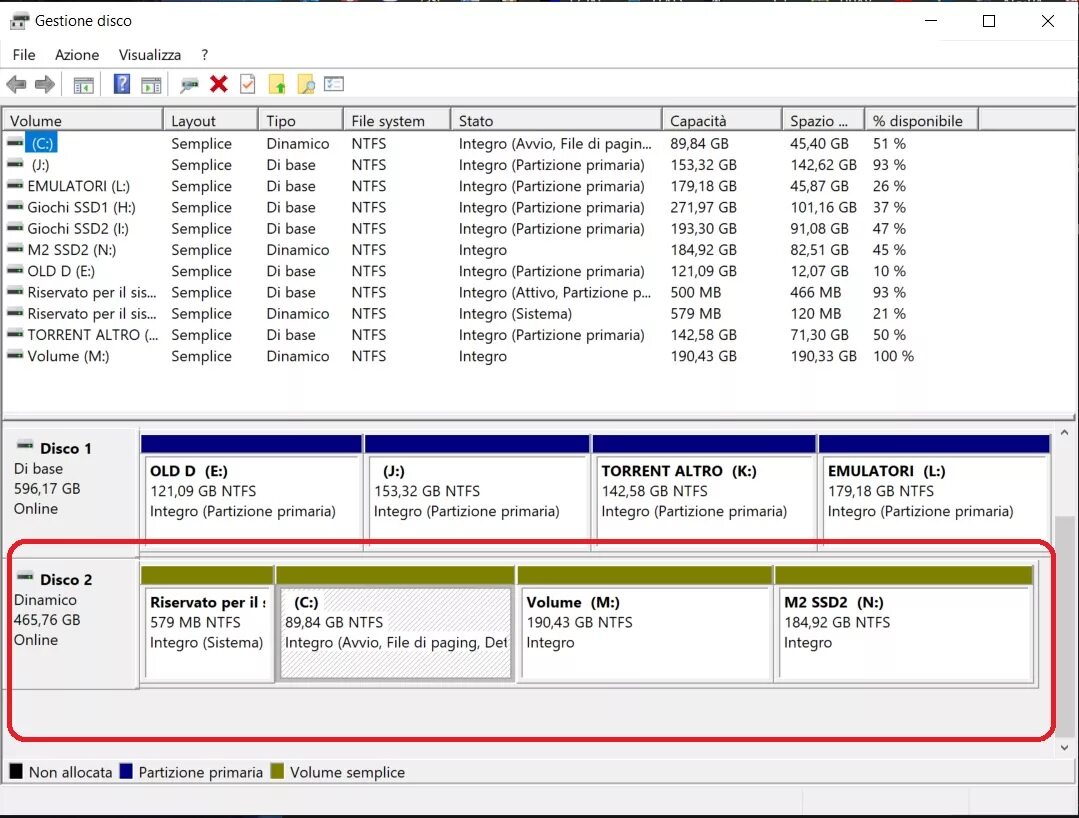The height and width of the screenshot is (818, 1079).
Task: Click the Back arrow toolbar icon
Action: pyautogui.click(x=16, y=85)
